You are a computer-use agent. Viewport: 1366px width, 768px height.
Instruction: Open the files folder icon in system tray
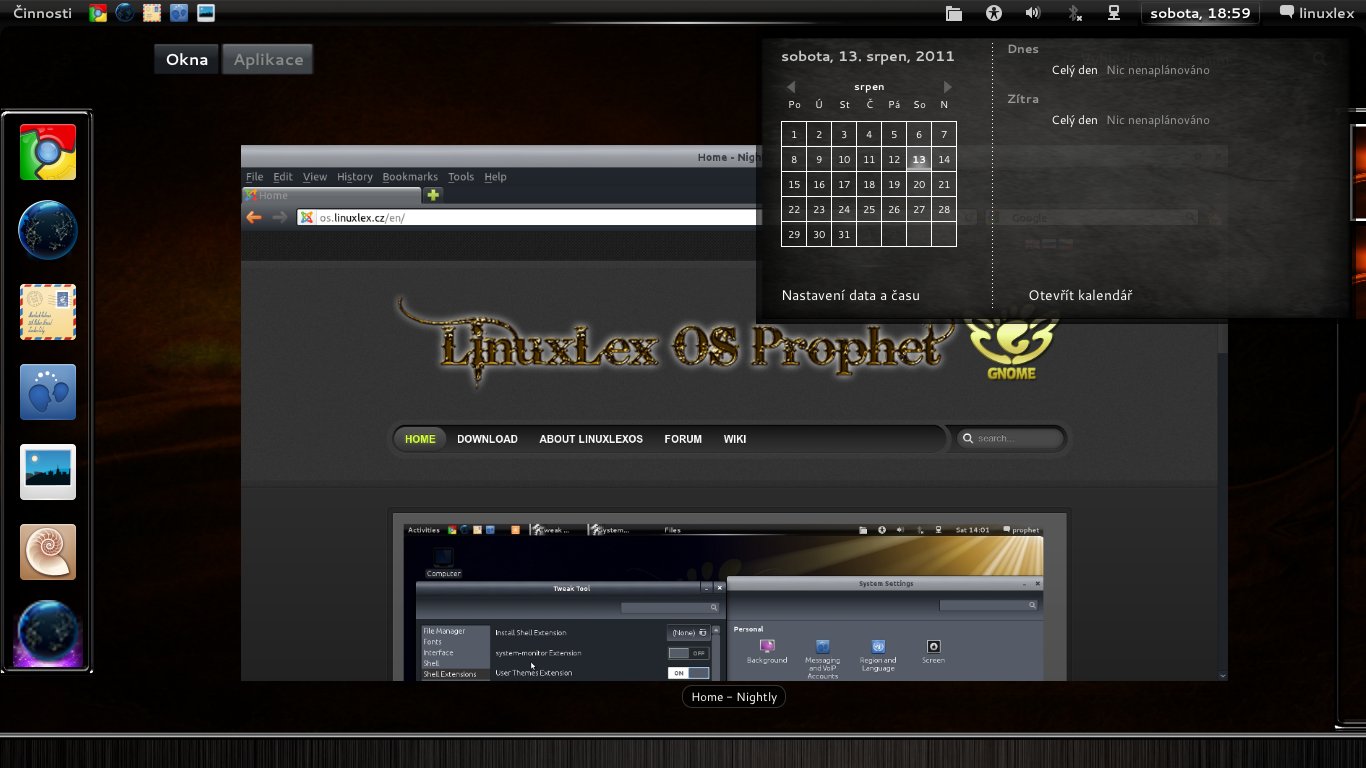click(954, 13)
